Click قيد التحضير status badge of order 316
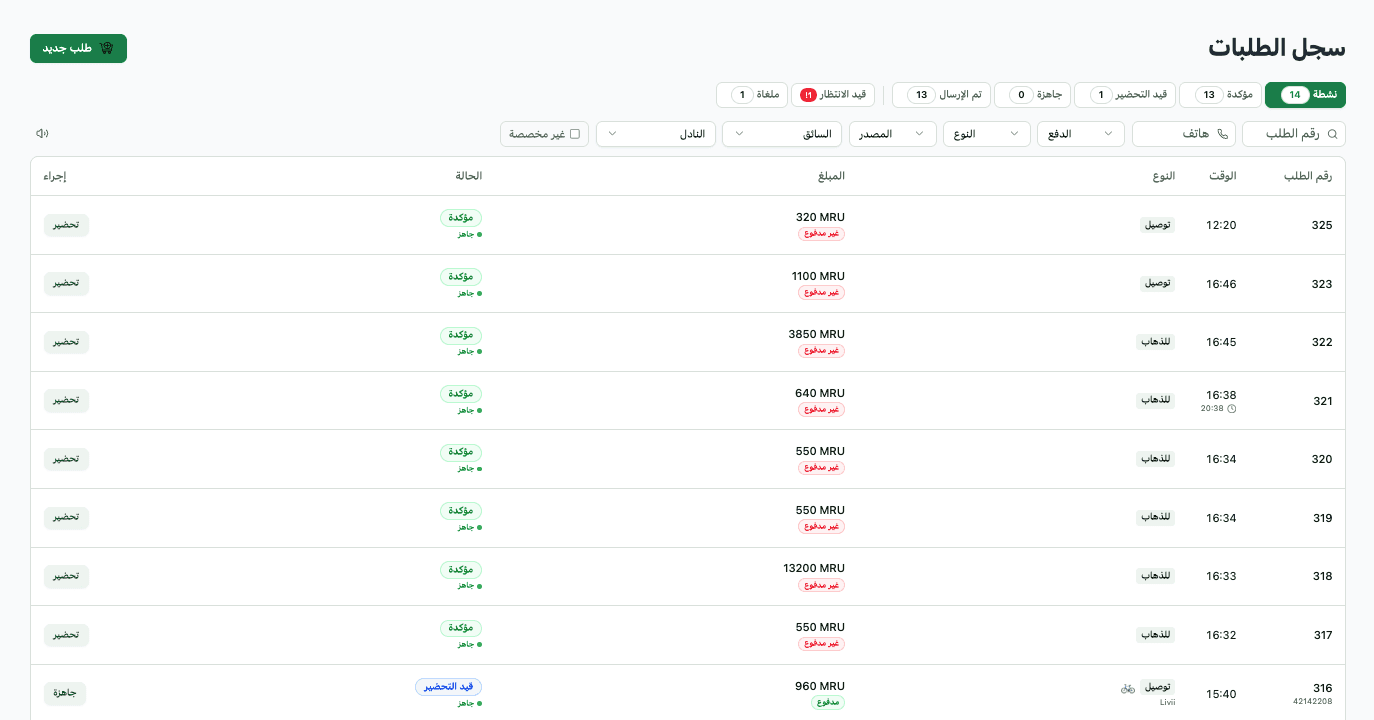This screenshot has width=1374, height=720. 449,687
